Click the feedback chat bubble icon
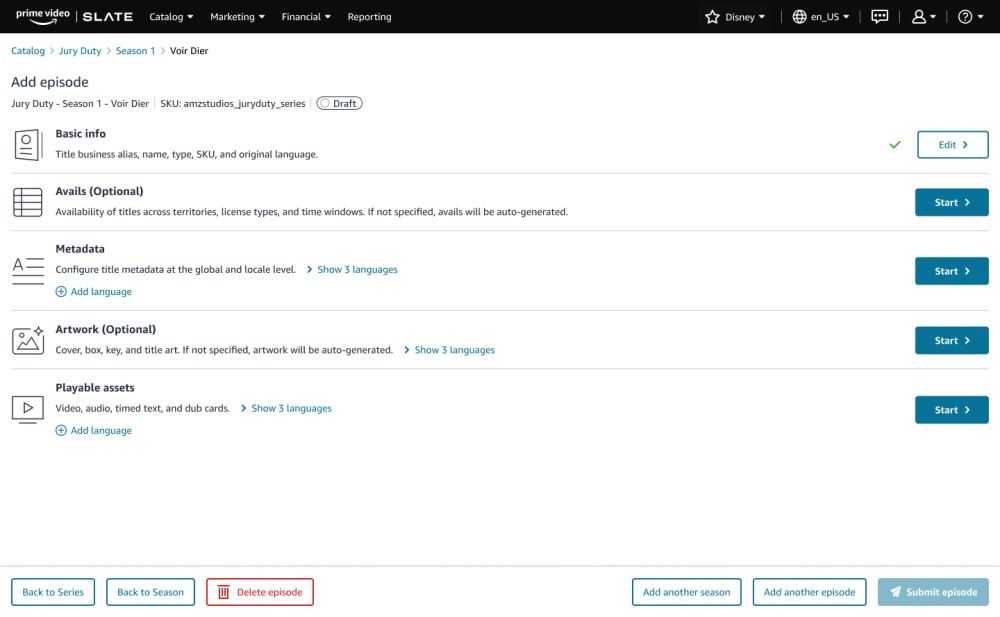 click(x=880, y=17)
